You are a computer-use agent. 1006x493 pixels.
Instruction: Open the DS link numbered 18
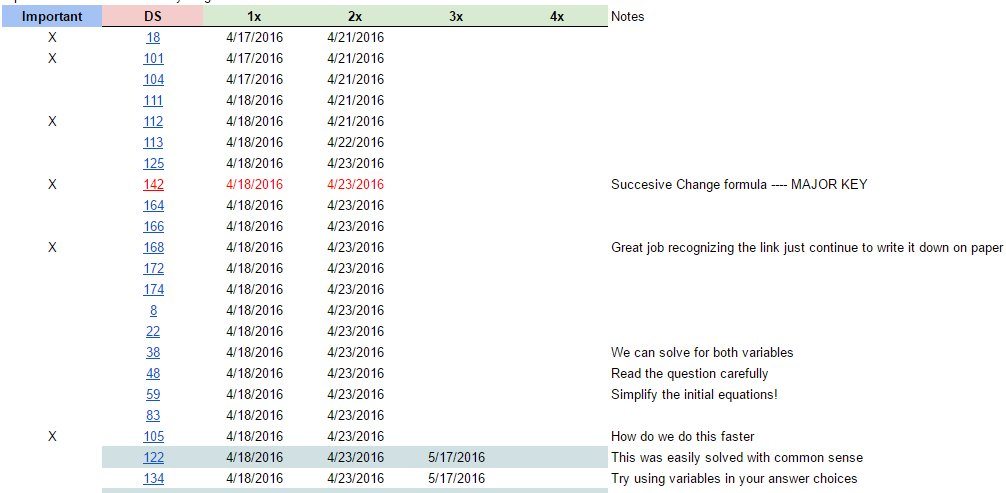(153, 37)
